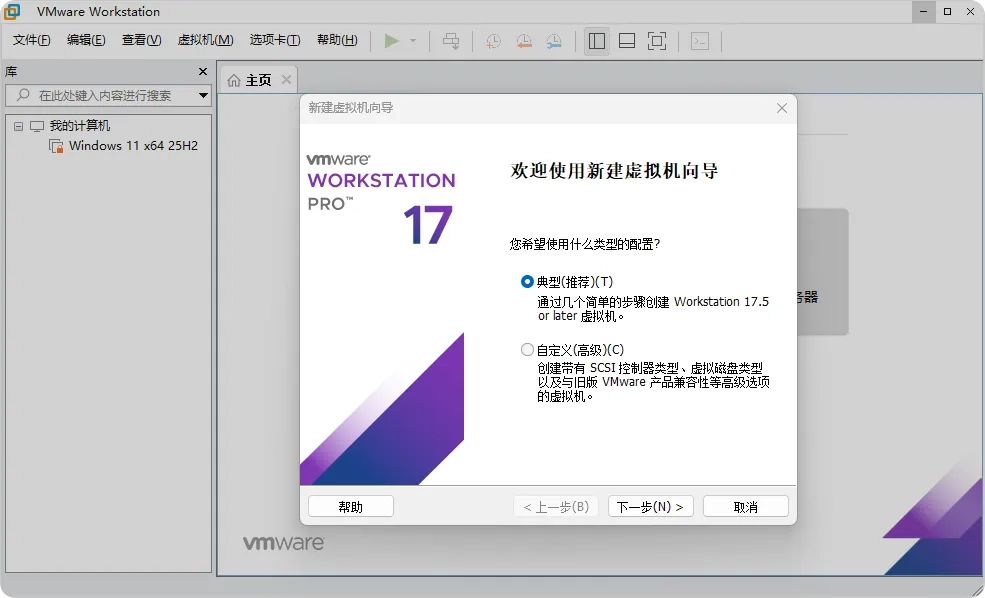Click the disabled < 上一步(B) button
985x598 pixels.
pyautogui.click(x=556, y=506)
